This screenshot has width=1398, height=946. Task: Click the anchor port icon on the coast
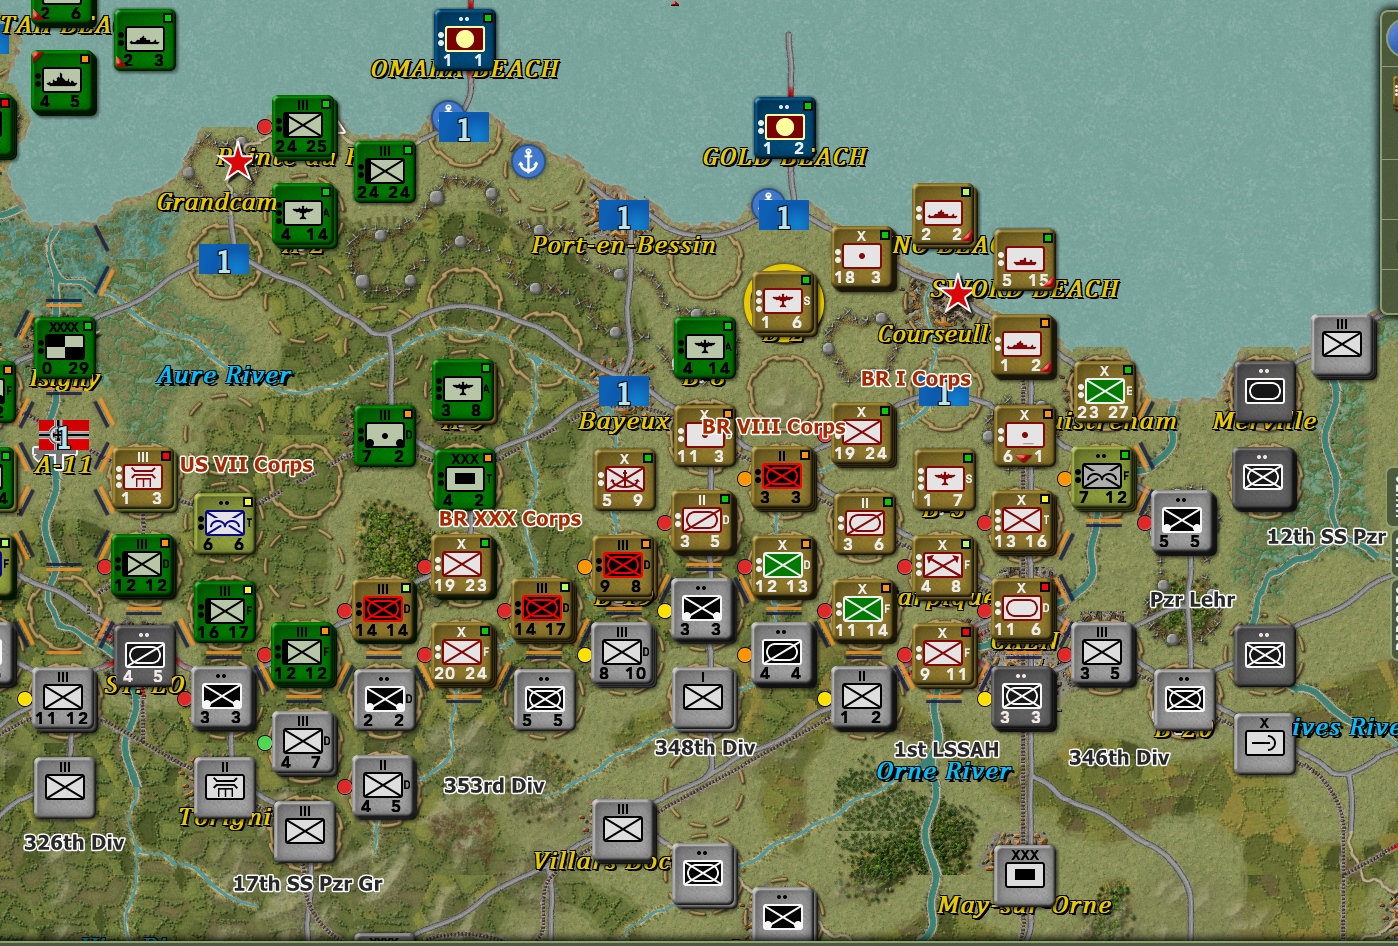pyautogui.click(x=527, y=160)
